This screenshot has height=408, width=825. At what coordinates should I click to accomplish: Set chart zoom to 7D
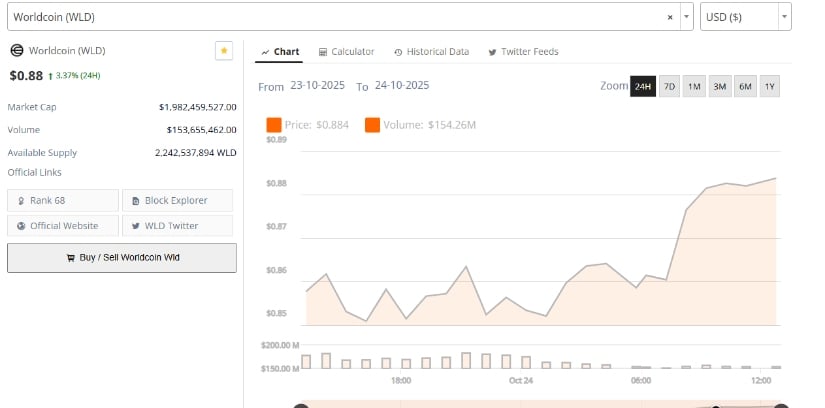670,87
